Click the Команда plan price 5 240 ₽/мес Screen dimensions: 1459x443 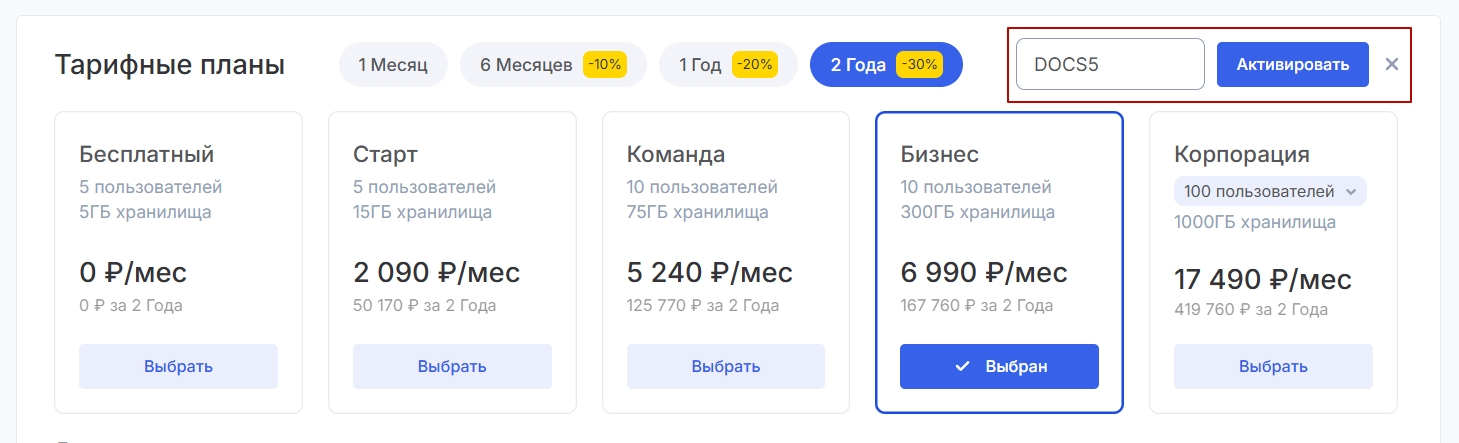pyautogui.click(x=709, y=272)
